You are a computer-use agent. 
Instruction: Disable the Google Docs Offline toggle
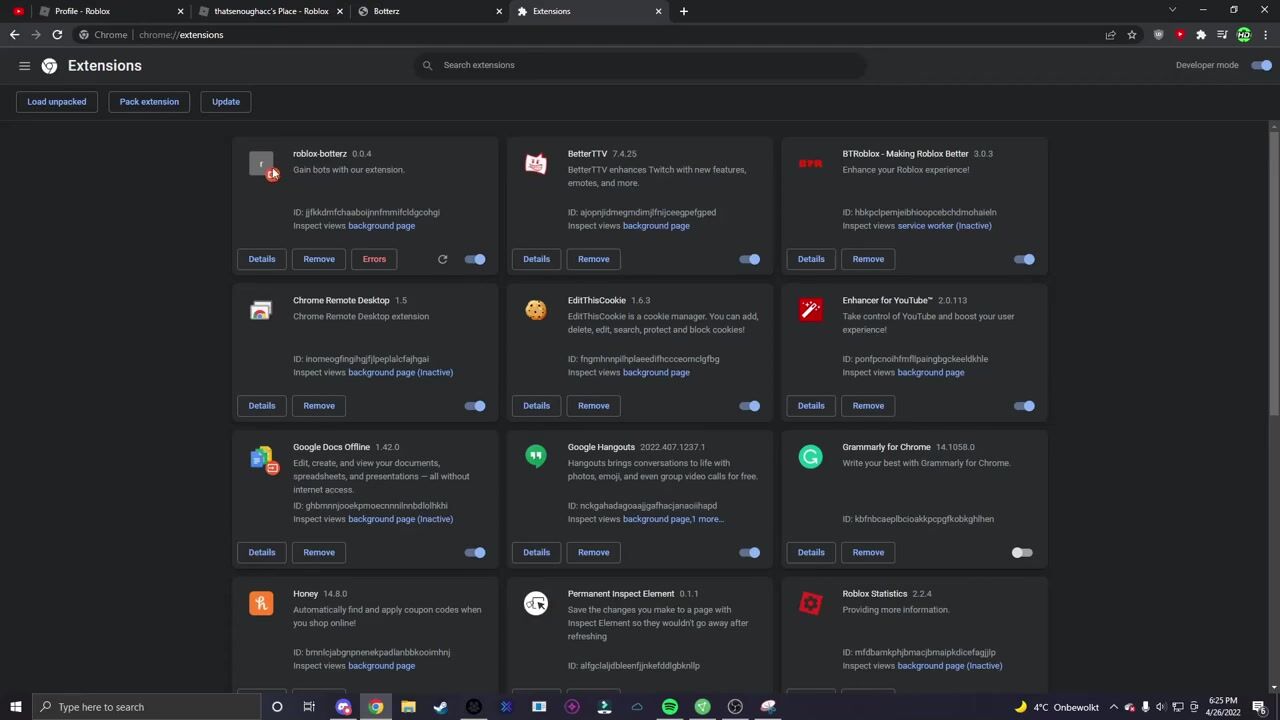click(x=475, y=552)
